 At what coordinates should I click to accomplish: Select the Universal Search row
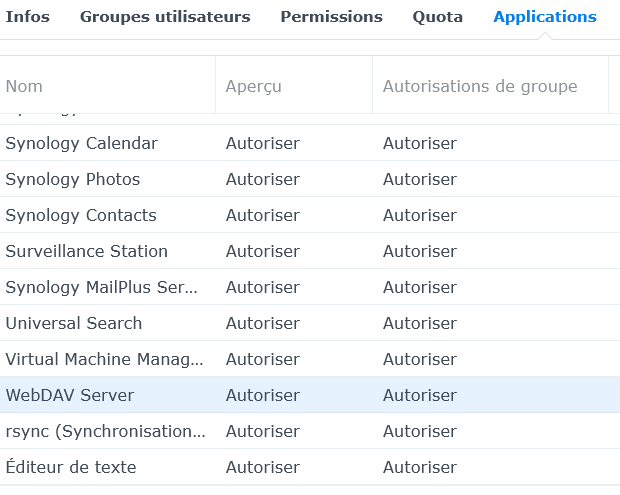pos(310,323)
